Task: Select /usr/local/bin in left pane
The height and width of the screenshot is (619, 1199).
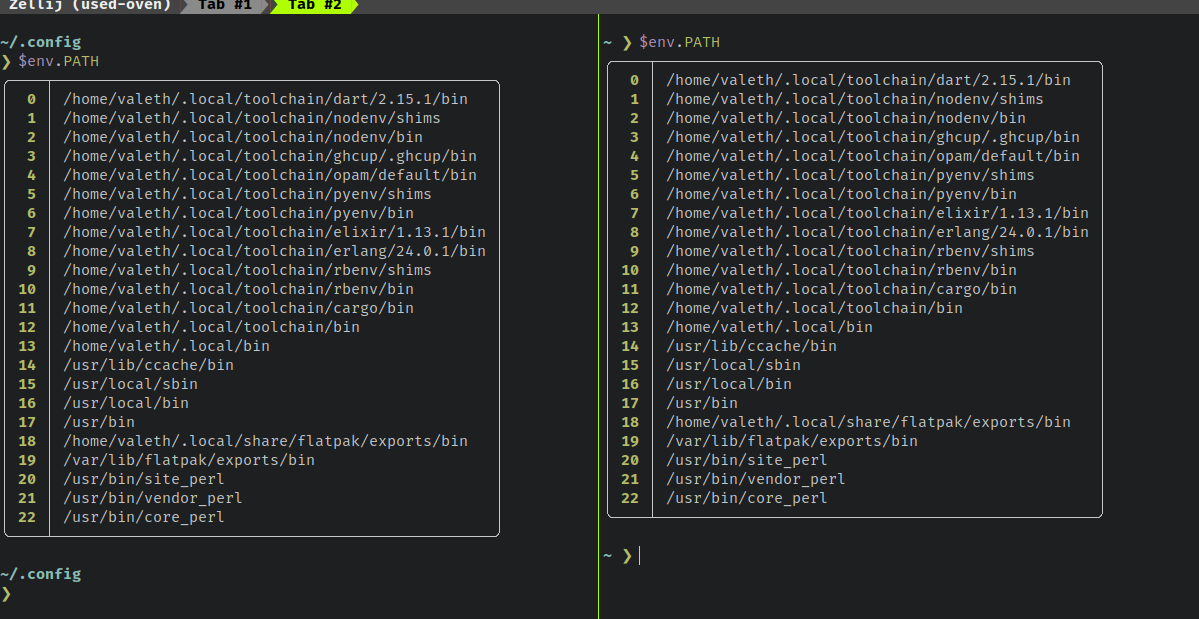Action: [x=125, y=403]
